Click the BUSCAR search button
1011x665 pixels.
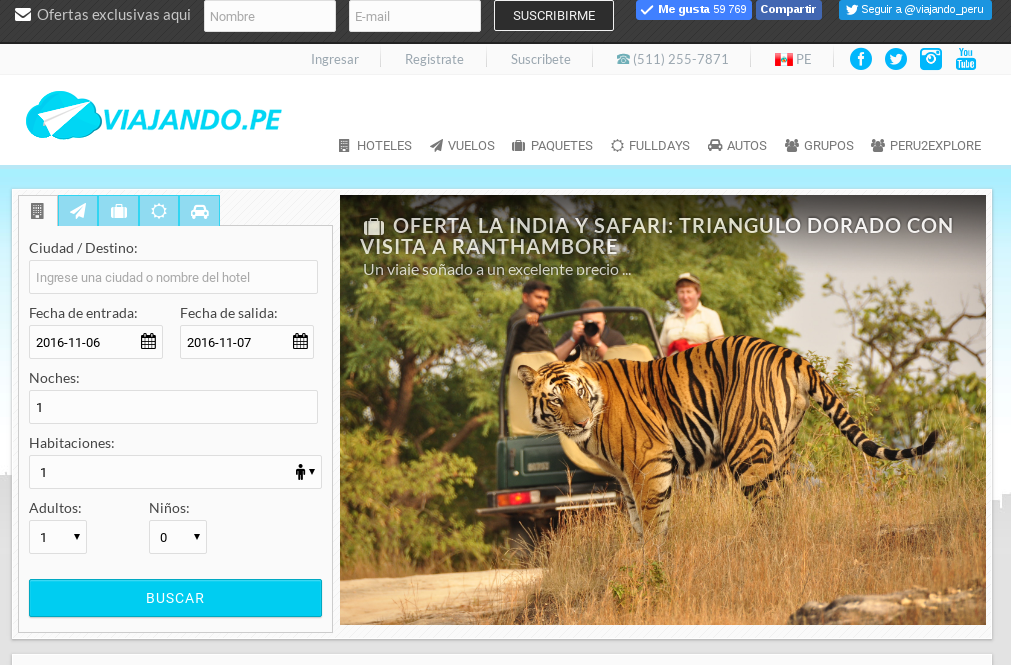[x=175, y=598]
